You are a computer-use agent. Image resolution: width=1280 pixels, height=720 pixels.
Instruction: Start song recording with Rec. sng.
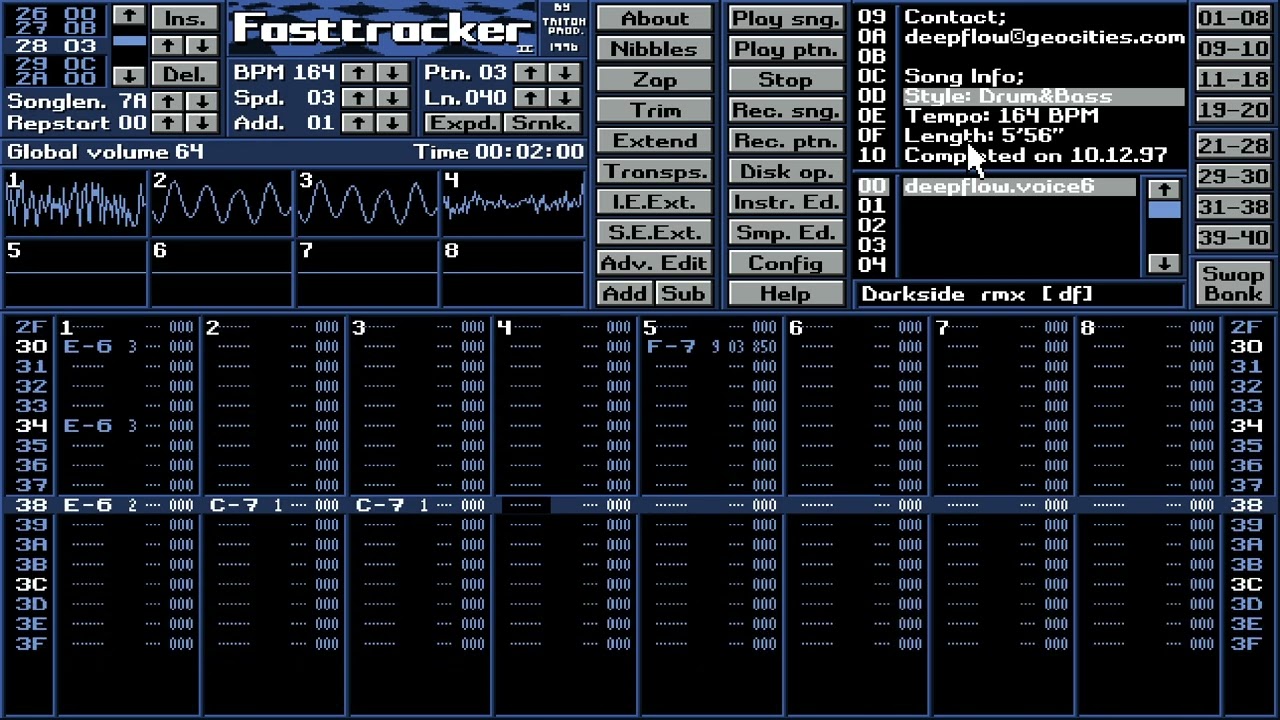785,110
